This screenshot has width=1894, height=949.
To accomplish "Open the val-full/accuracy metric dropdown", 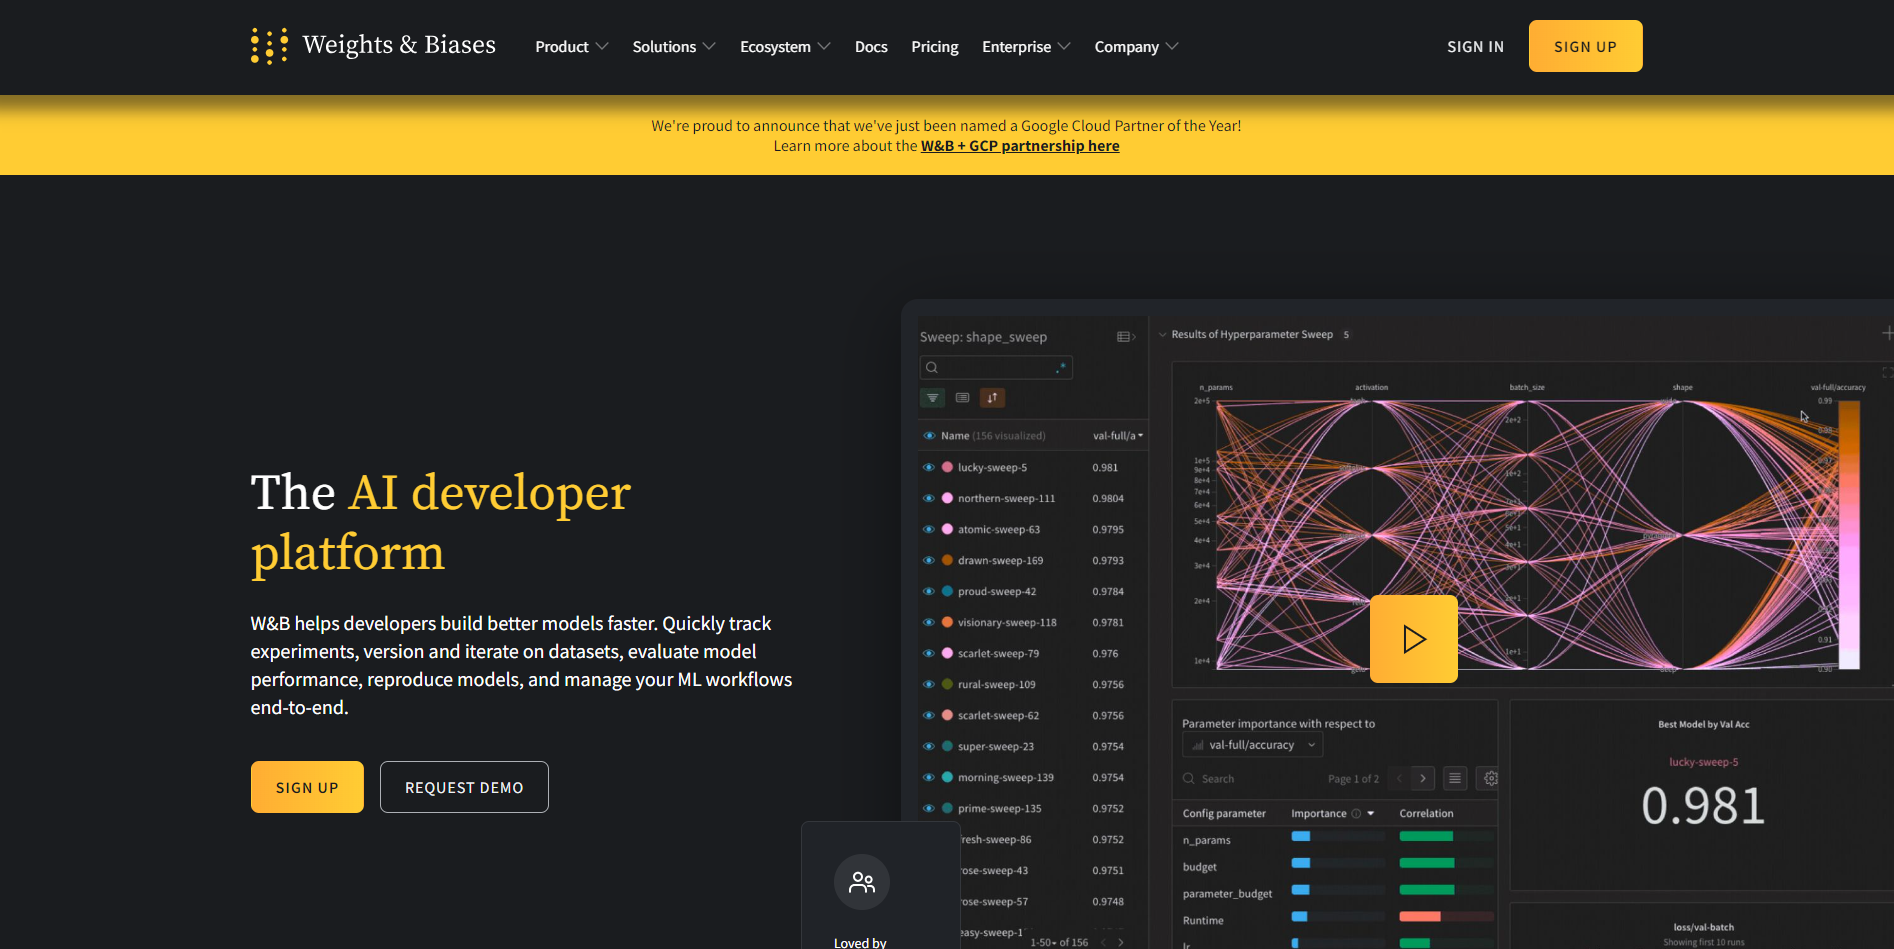I will (x=1252, y=745).
